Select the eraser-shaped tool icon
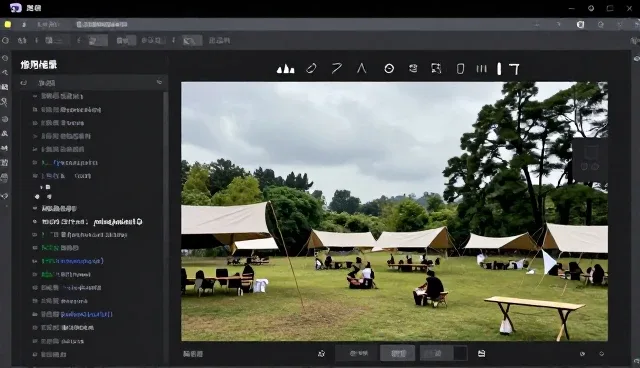The height and width of the screenshot is (368, 640). [311, 69]
